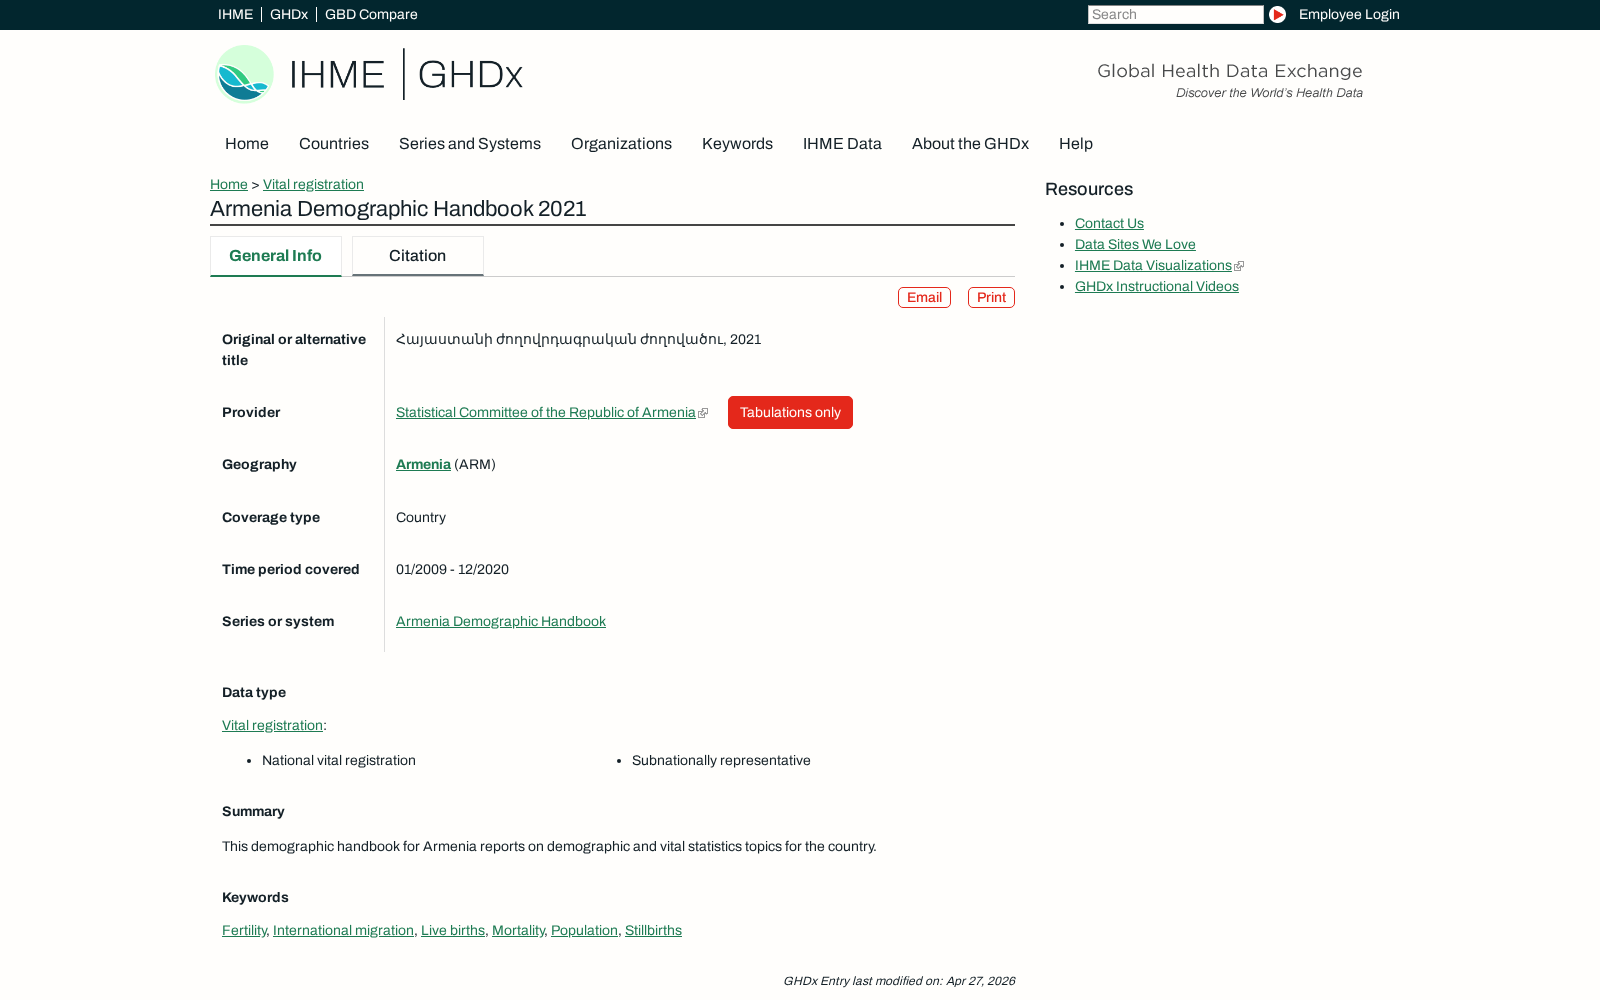Open the Countries menu

pos(334,144)
